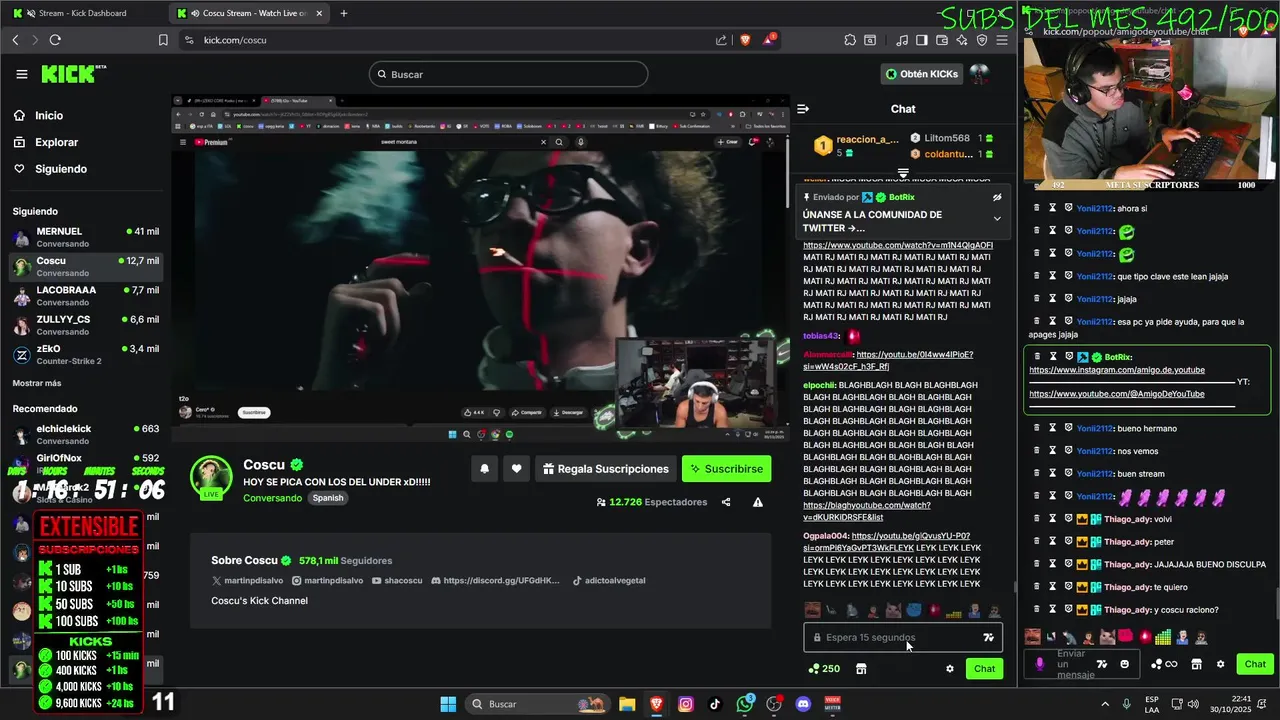Image resolution: width=1280 pixels, height=720 pixels.
Task: Open the recommended channel elchiclekick
Action: pyautogui.click(x=85, y=434)
